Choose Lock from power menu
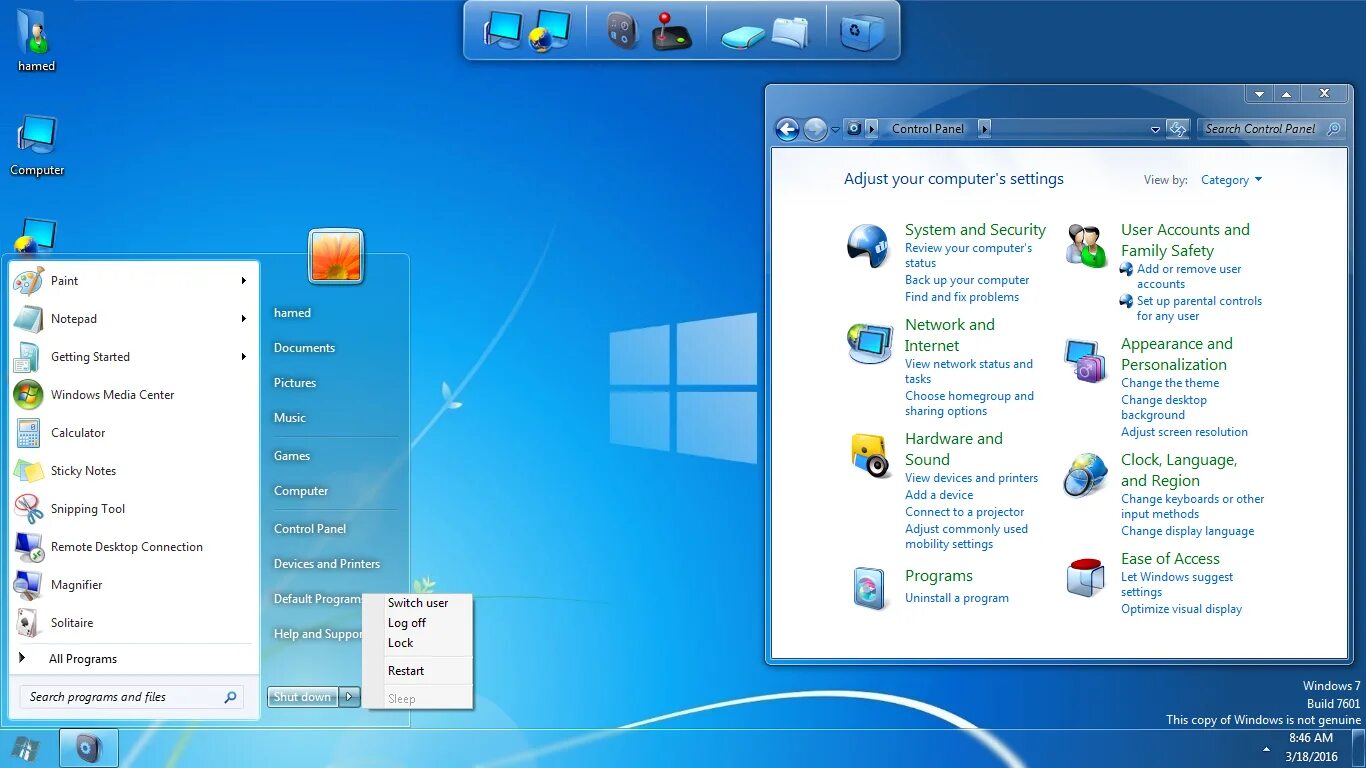Viewport: 1366px width, 768px height. (400, 643)
